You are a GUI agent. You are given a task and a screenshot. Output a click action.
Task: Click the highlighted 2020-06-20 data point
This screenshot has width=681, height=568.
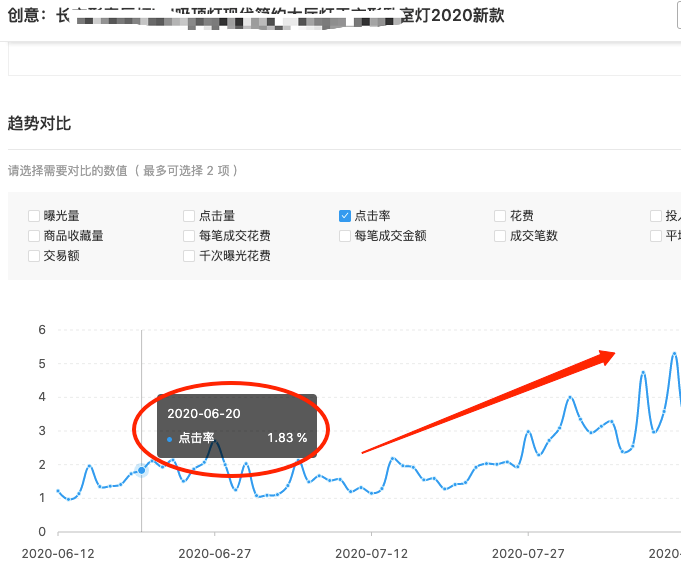pyautogui.click(x=141, y=470)
